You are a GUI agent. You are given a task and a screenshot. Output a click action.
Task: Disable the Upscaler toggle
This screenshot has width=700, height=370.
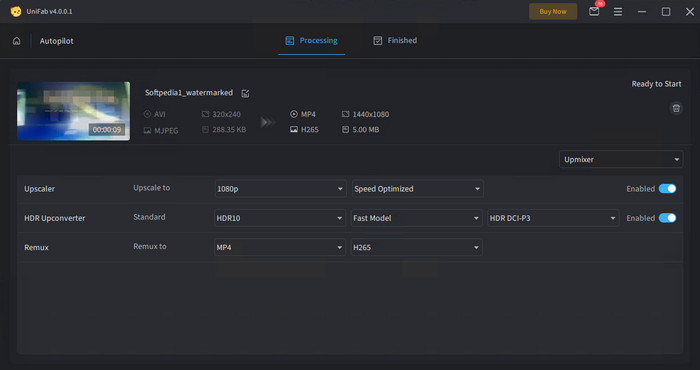click(667, 189)
